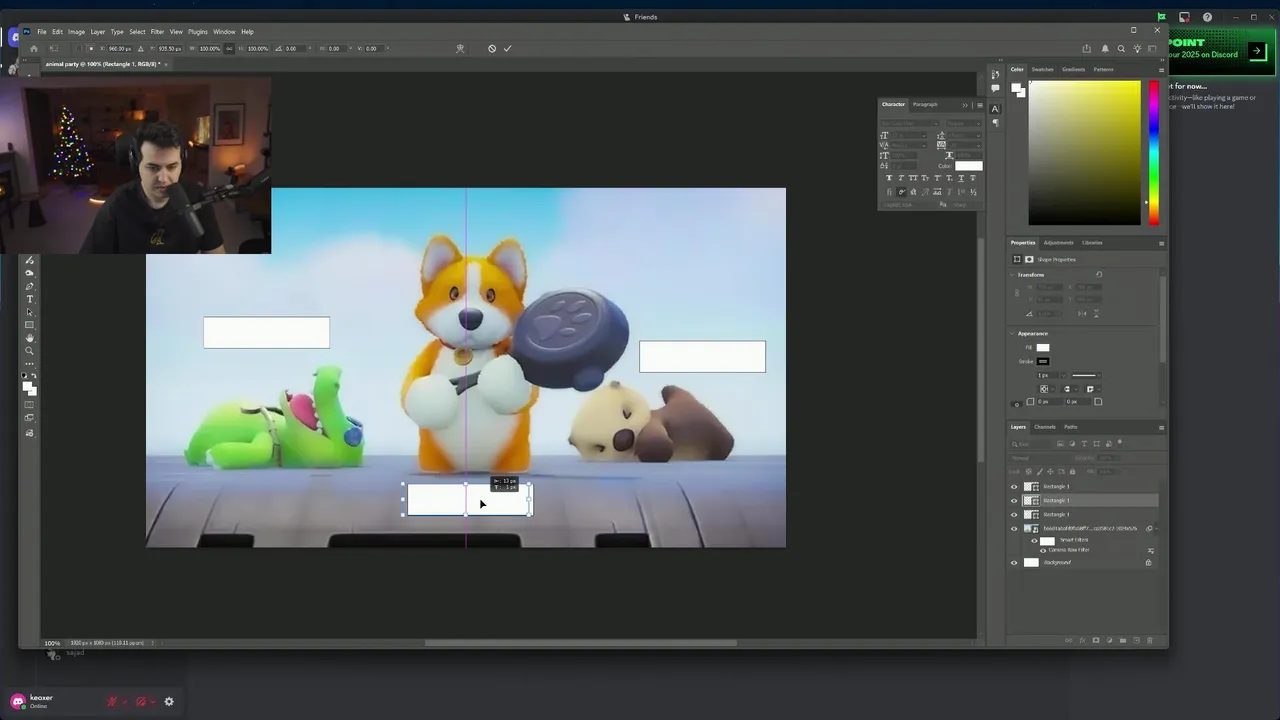
Task: Click the new group folder icon
Action: click(x=1122, y=640)
